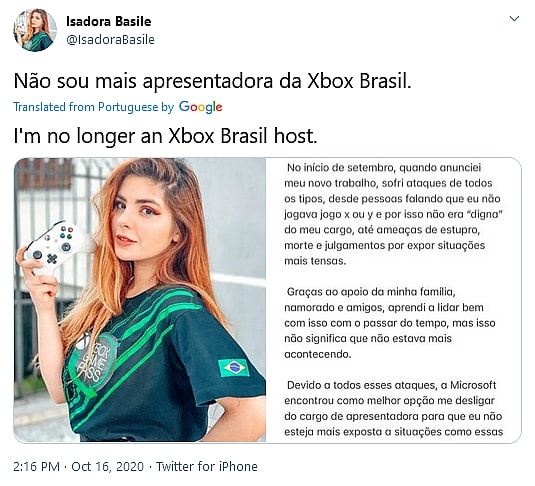Click the Brazilian flag patch on sleeve
The height and width of the screenshot is (486, 535).
[x=234, y=368]
